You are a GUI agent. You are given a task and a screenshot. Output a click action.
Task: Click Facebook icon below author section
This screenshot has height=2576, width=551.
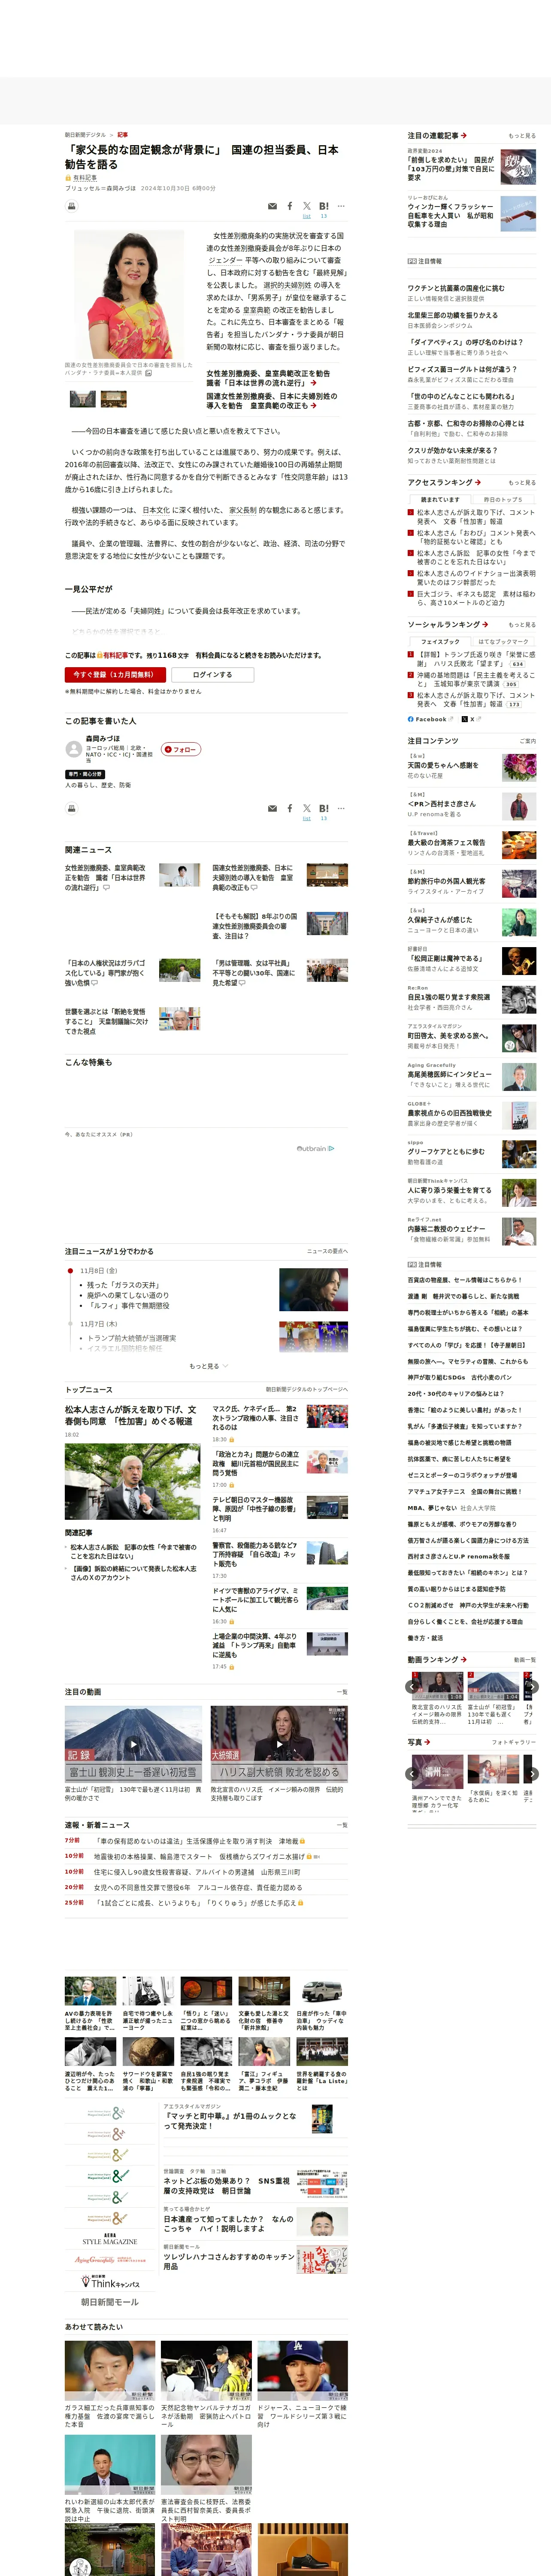click(290, 808)
